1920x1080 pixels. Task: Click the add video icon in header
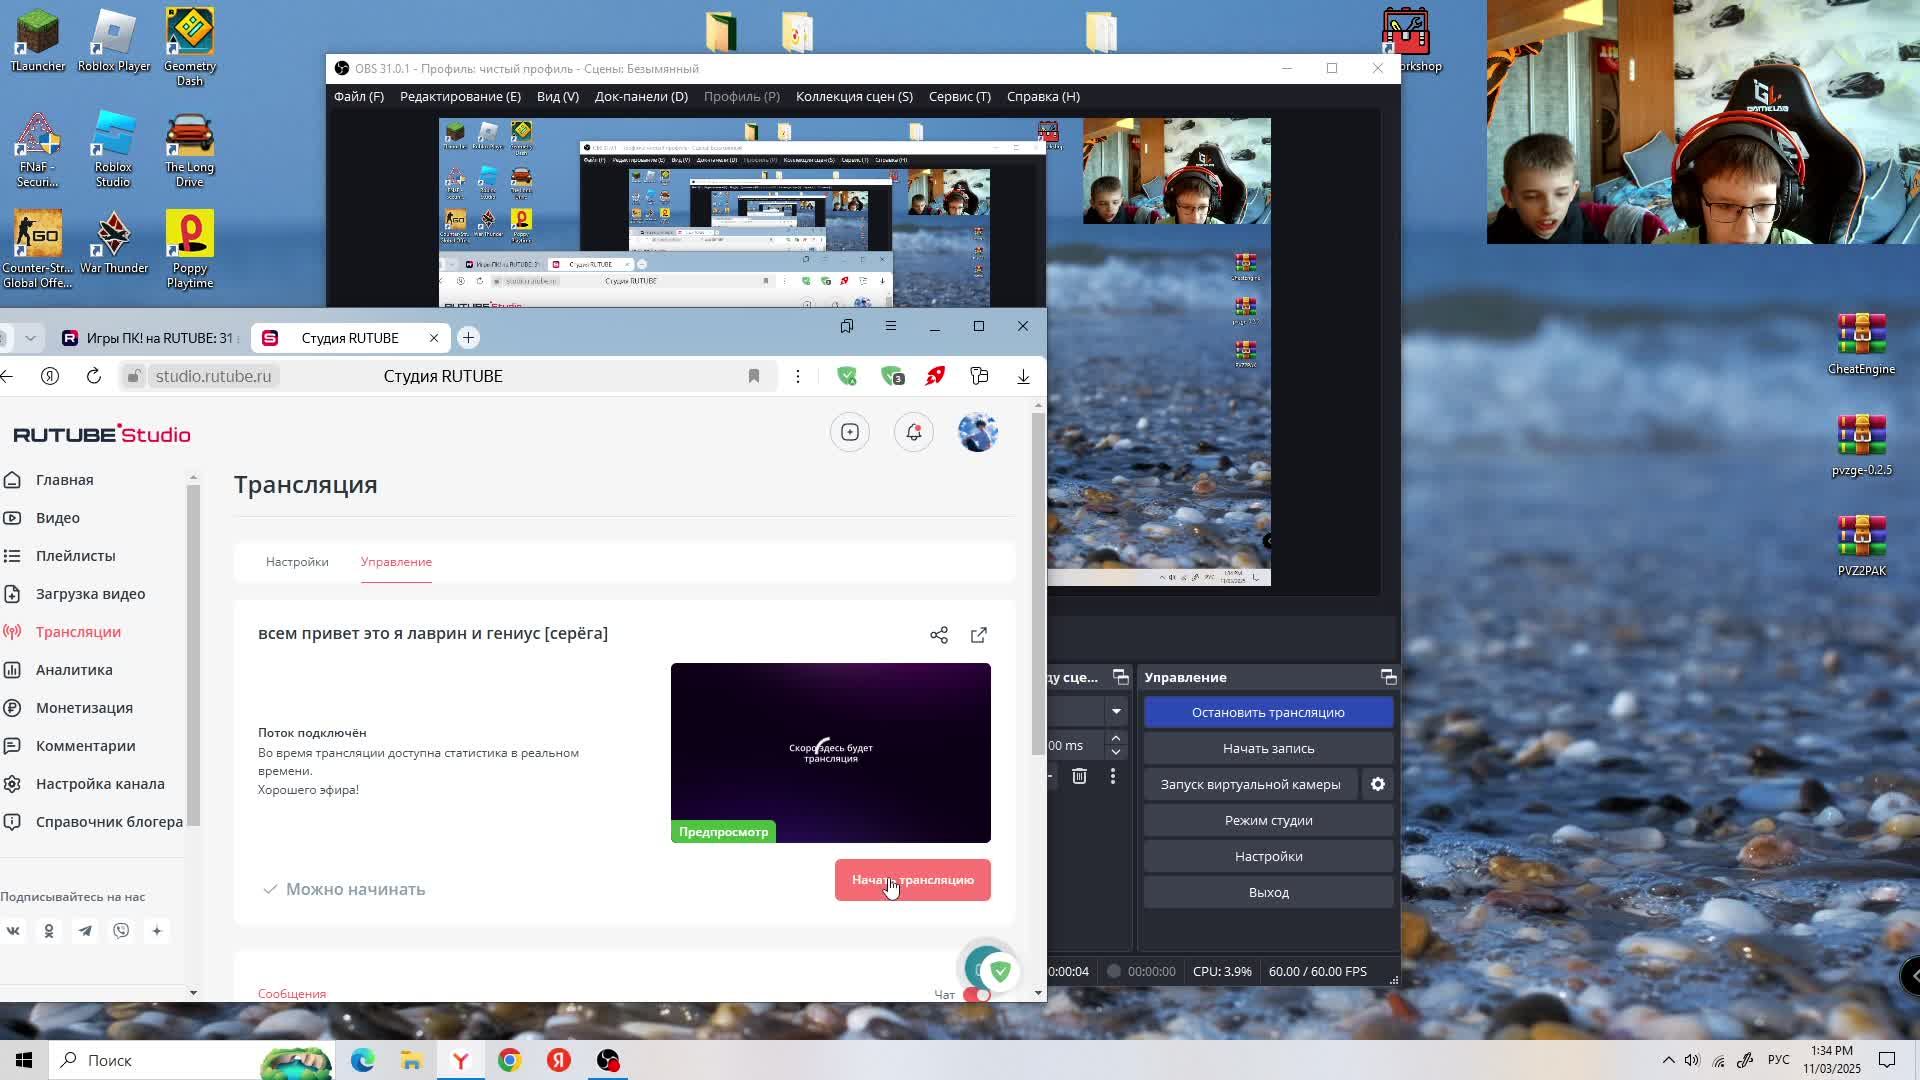849,432
